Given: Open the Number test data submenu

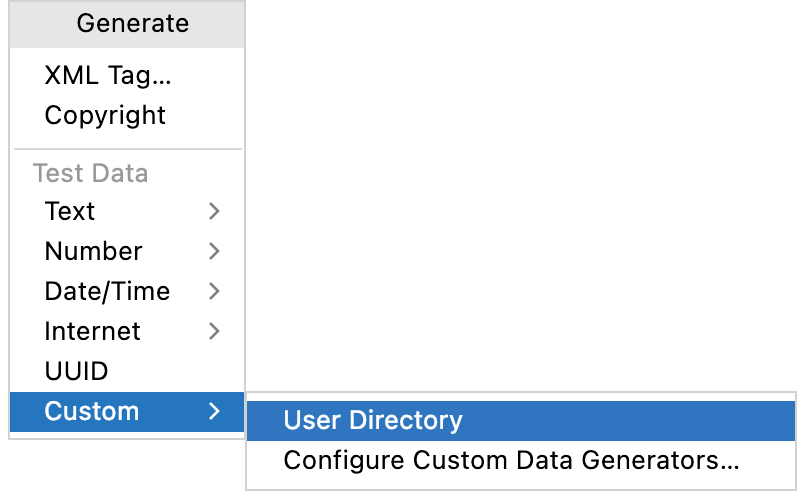Looking at the screenshot, I should point(127,251).
